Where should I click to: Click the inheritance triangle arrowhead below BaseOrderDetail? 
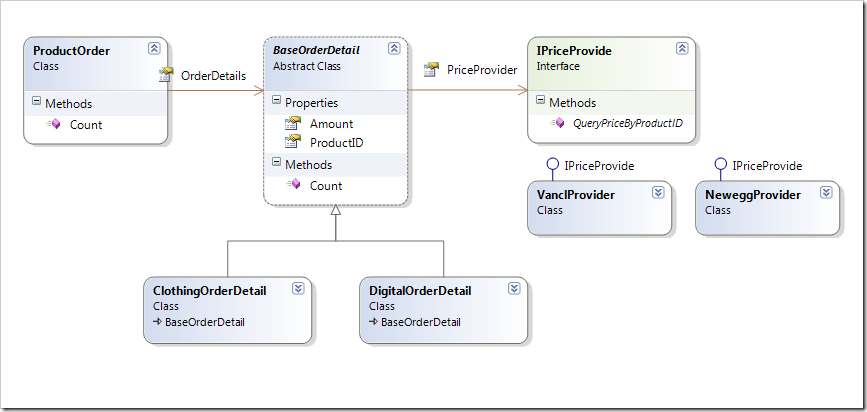[336, 210]
